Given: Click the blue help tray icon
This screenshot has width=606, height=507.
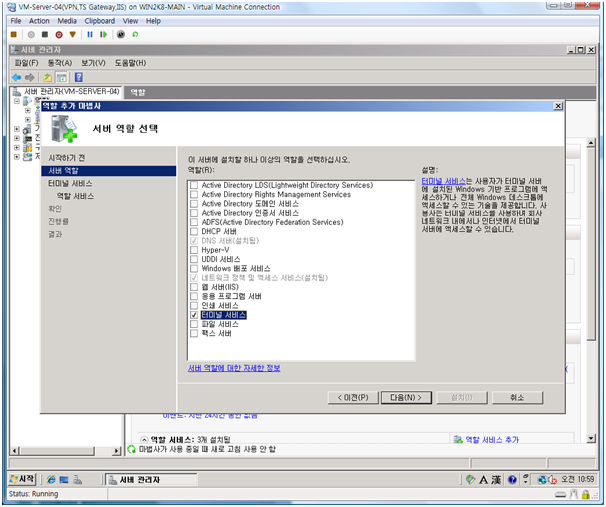Looking at the screenshot, I should pos(512,480).
